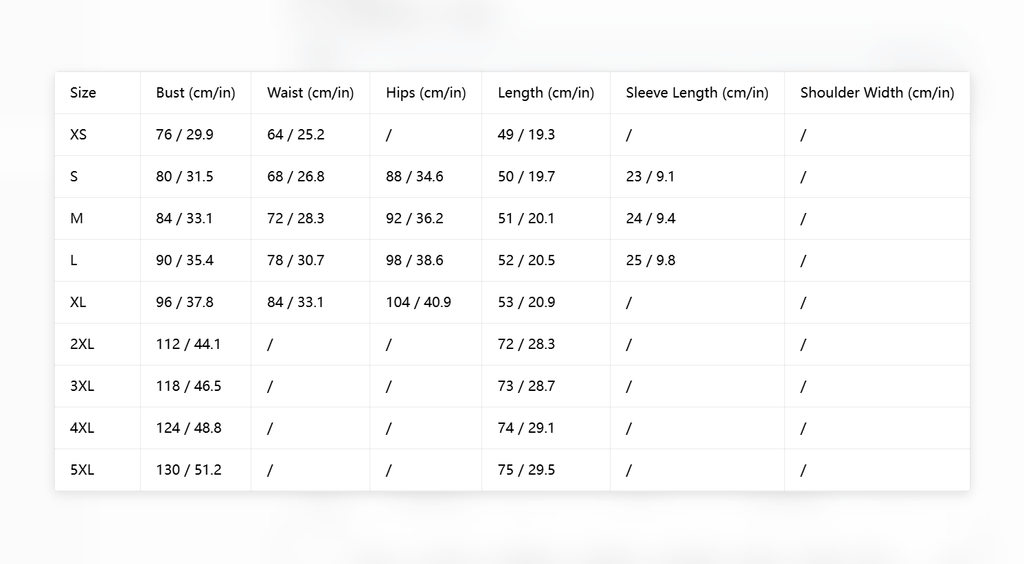Click the Shoulder Width (cm/in) header
The image size is (1024, 564).
coord(877,93)
